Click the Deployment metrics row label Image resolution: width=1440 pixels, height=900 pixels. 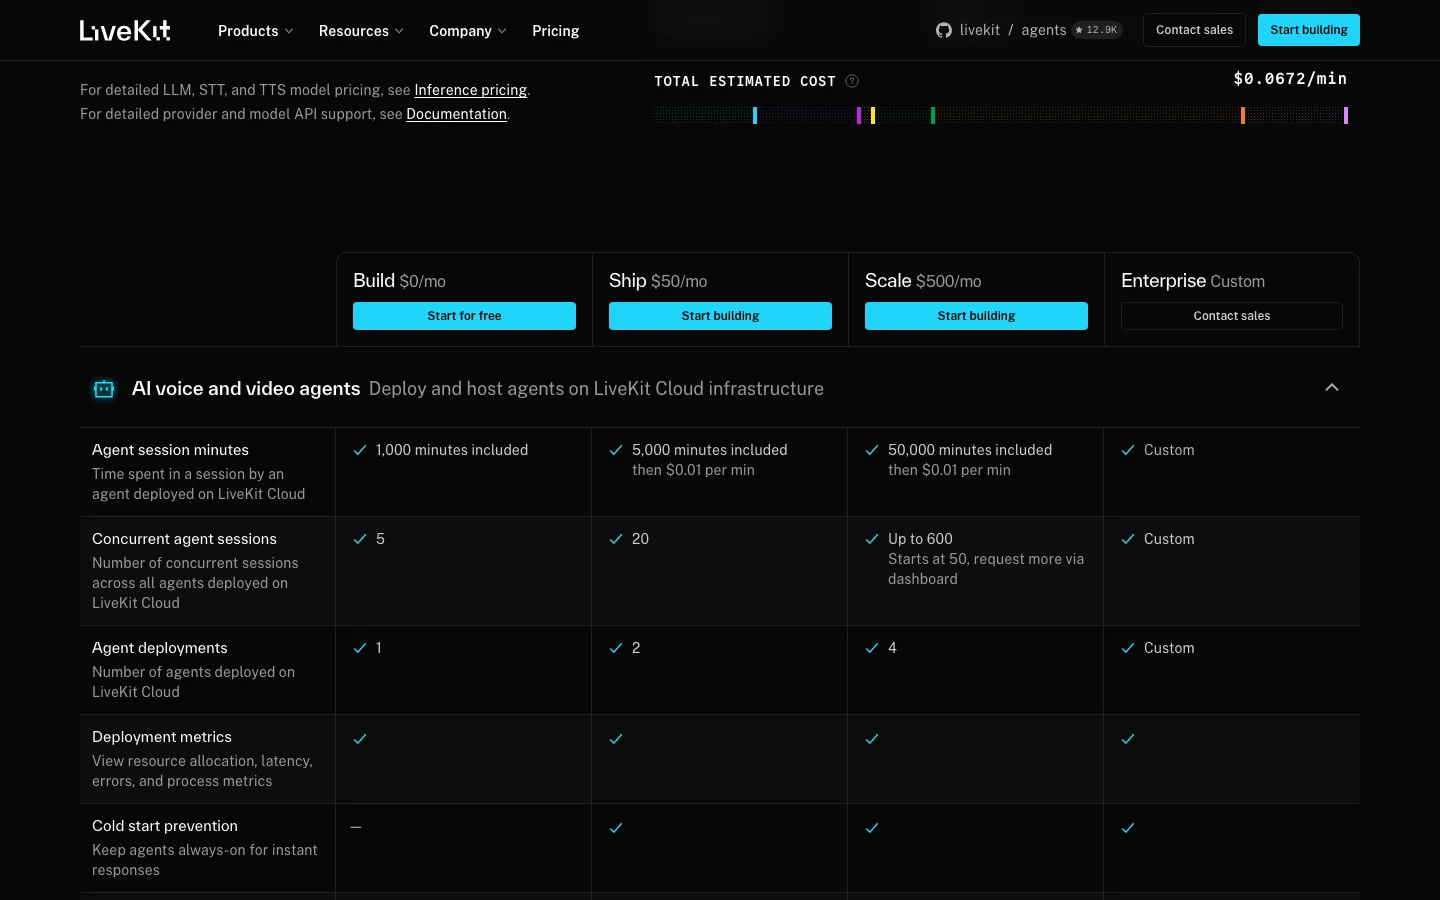[162, 737]
